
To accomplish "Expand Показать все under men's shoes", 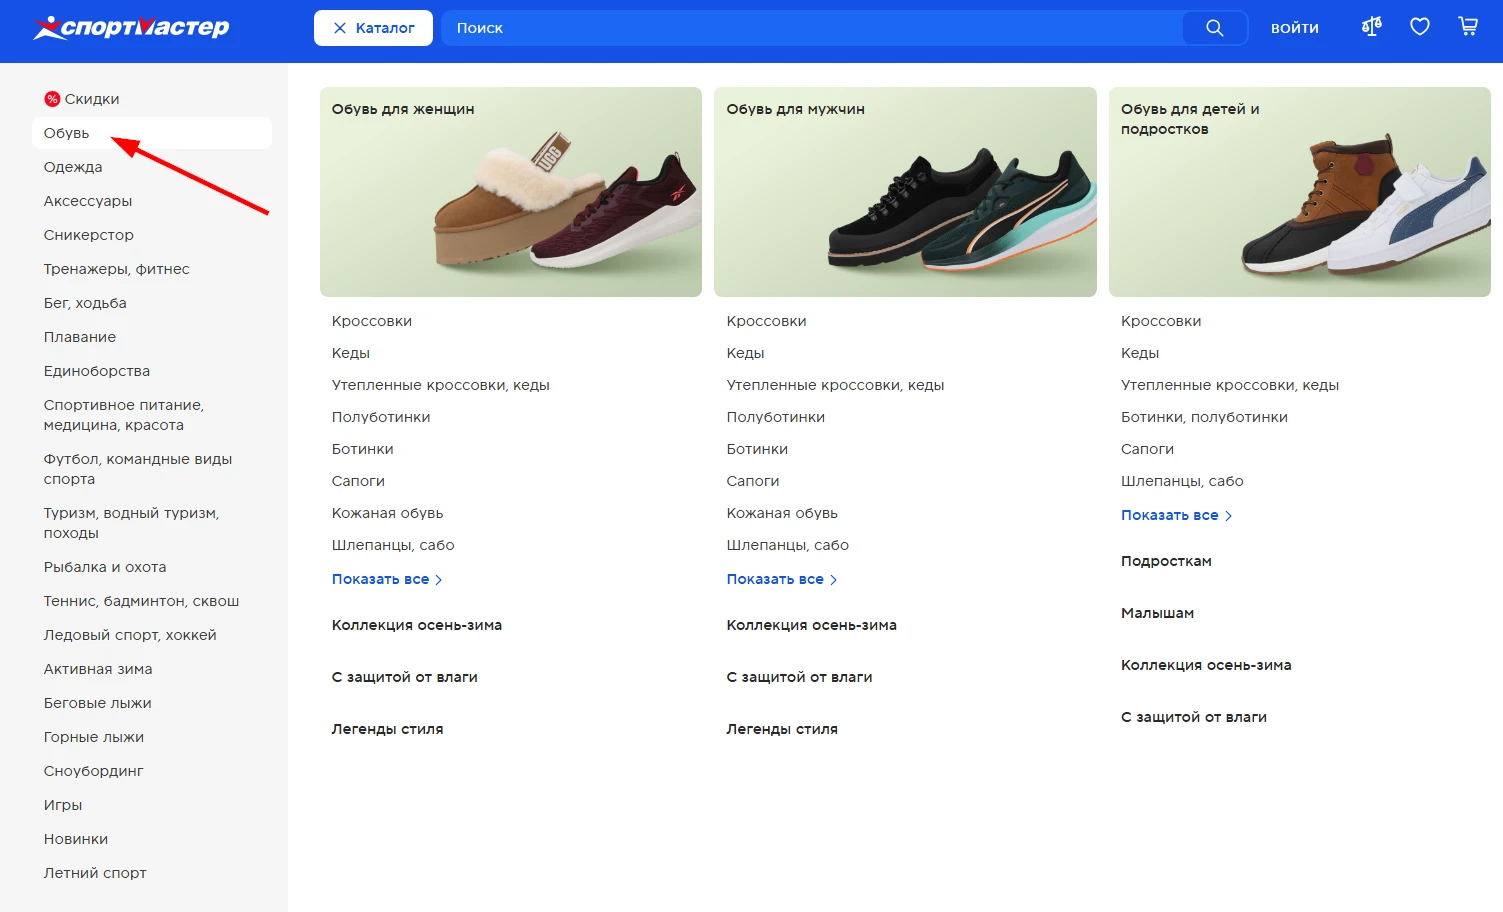I will pos(781,579).
